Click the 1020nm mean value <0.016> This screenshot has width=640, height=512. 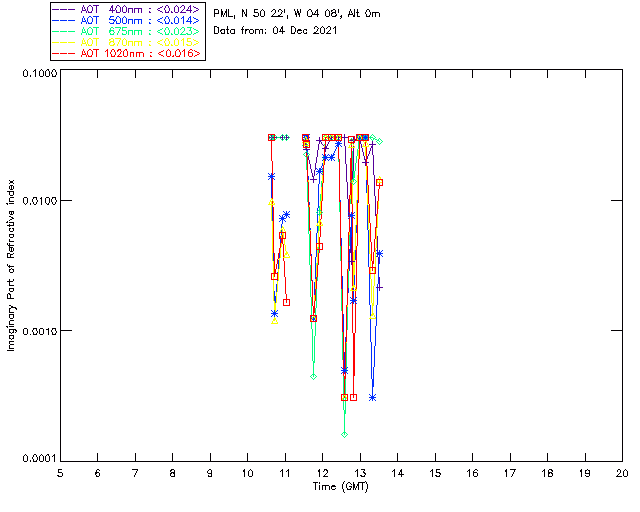178,53
